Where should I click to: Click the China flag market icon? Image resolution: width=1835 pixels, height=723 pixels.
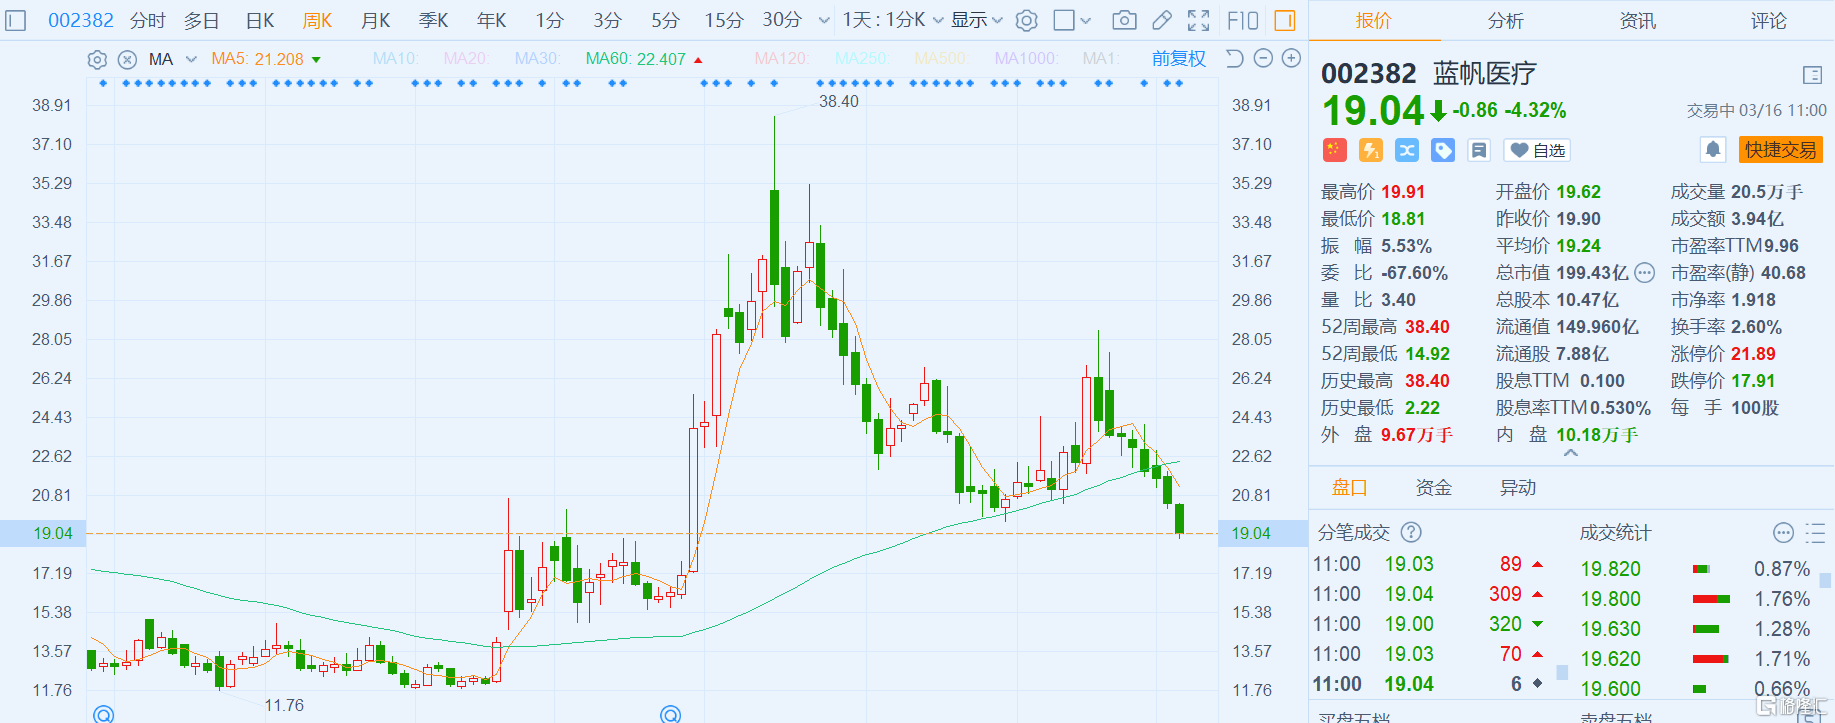pyautogui.click(x=1335, y=150)
